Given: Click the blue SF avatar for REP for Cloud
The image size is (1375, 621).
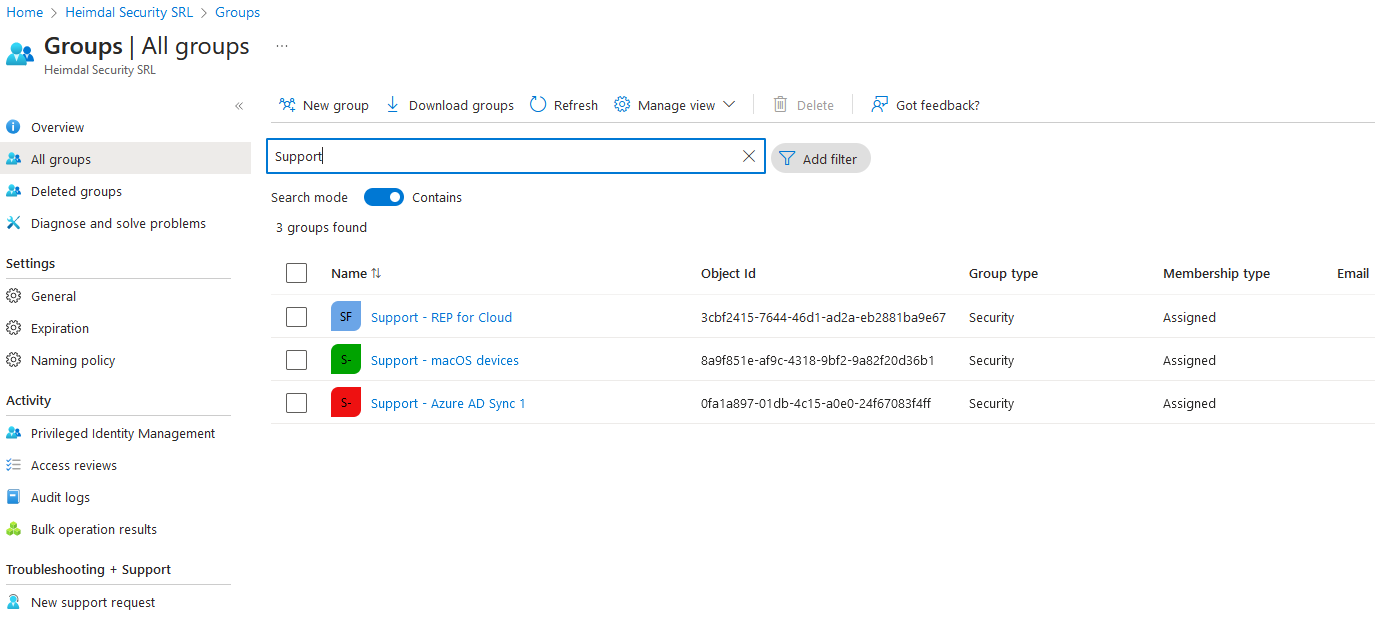Looking at the screenshot, I should 346,317.
